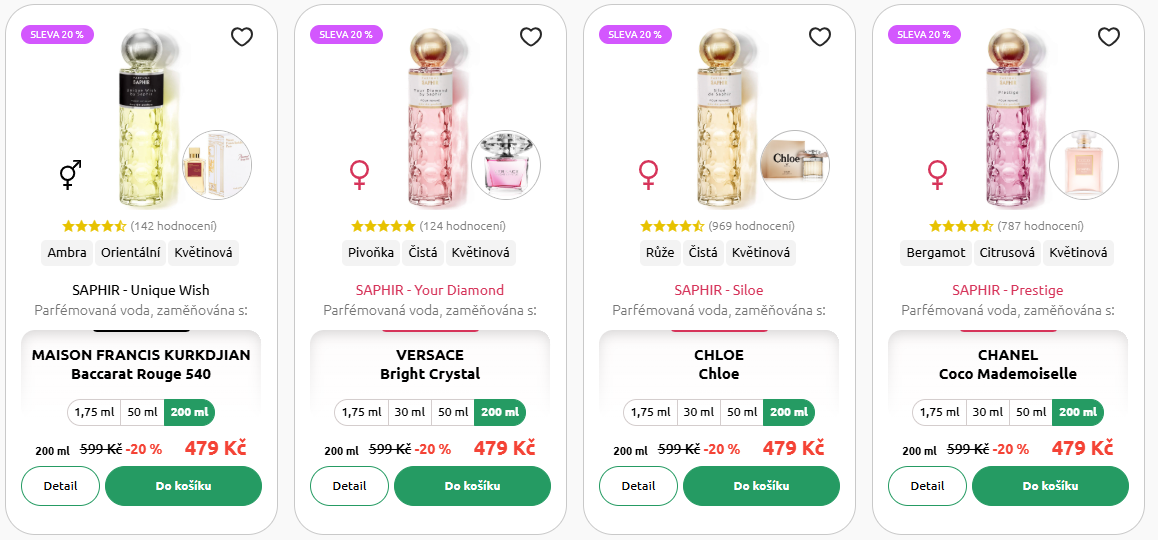Viewport: 1158px width, 540px height.
Task: Click the heart on the Siloe card
Action: pos(820,37)
